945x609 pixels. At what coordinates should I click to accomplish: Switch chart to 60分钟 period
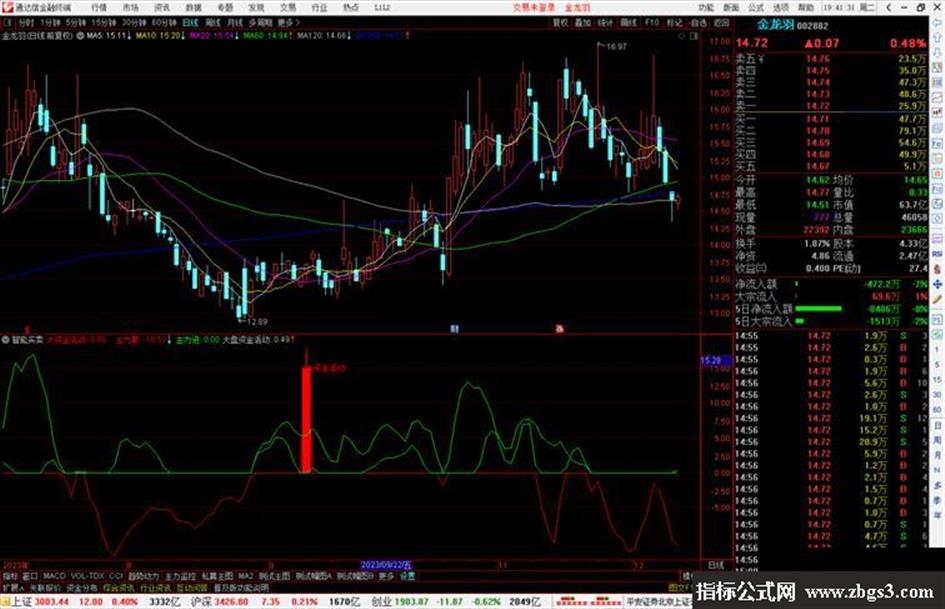coord(163,22)
